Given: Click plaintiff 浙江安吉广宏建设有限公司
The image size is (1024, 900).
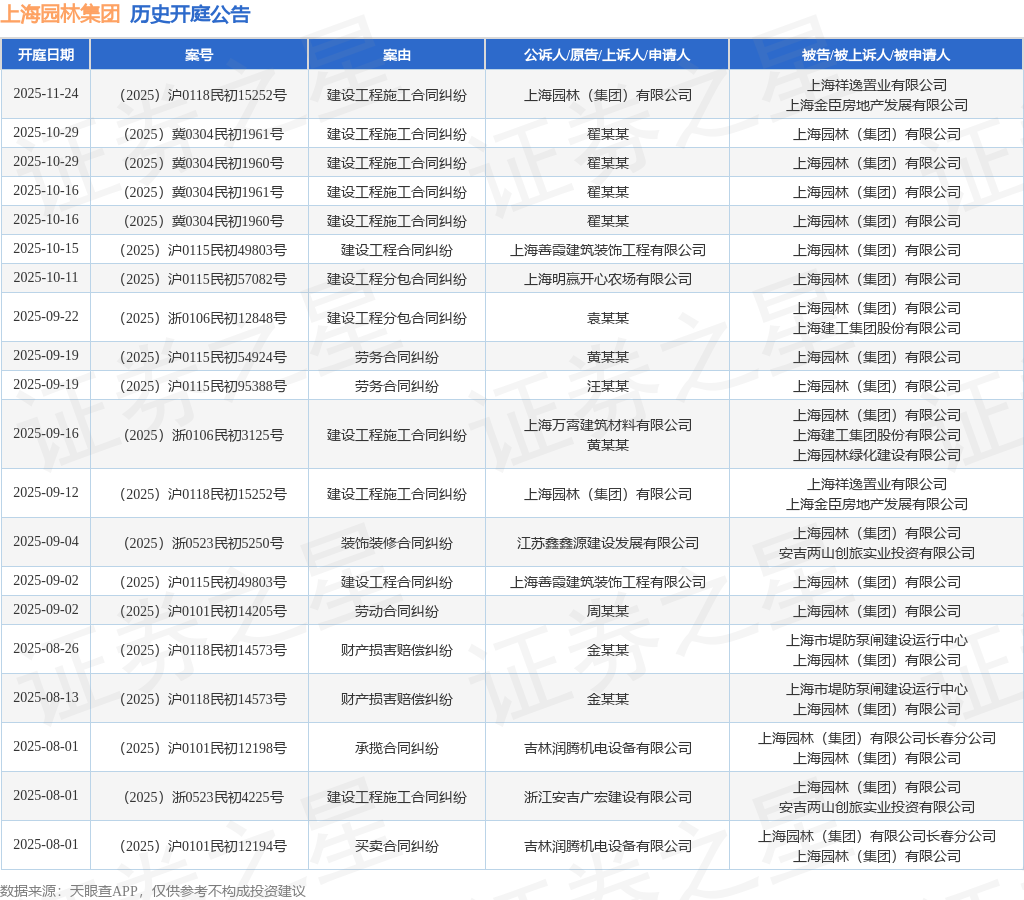Looking at the screenshot, I should pyautogui.click(x=607, y=797).
